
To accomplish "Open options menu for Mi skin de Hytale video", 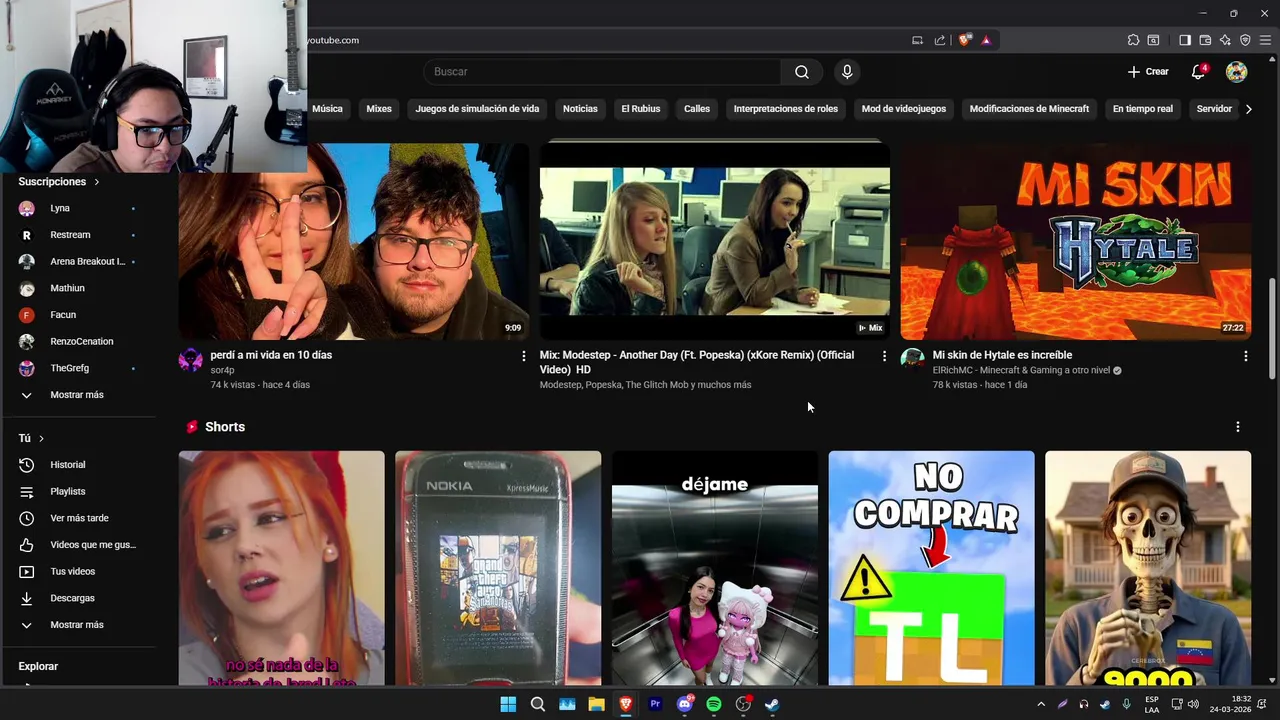I will (1245, 356).
